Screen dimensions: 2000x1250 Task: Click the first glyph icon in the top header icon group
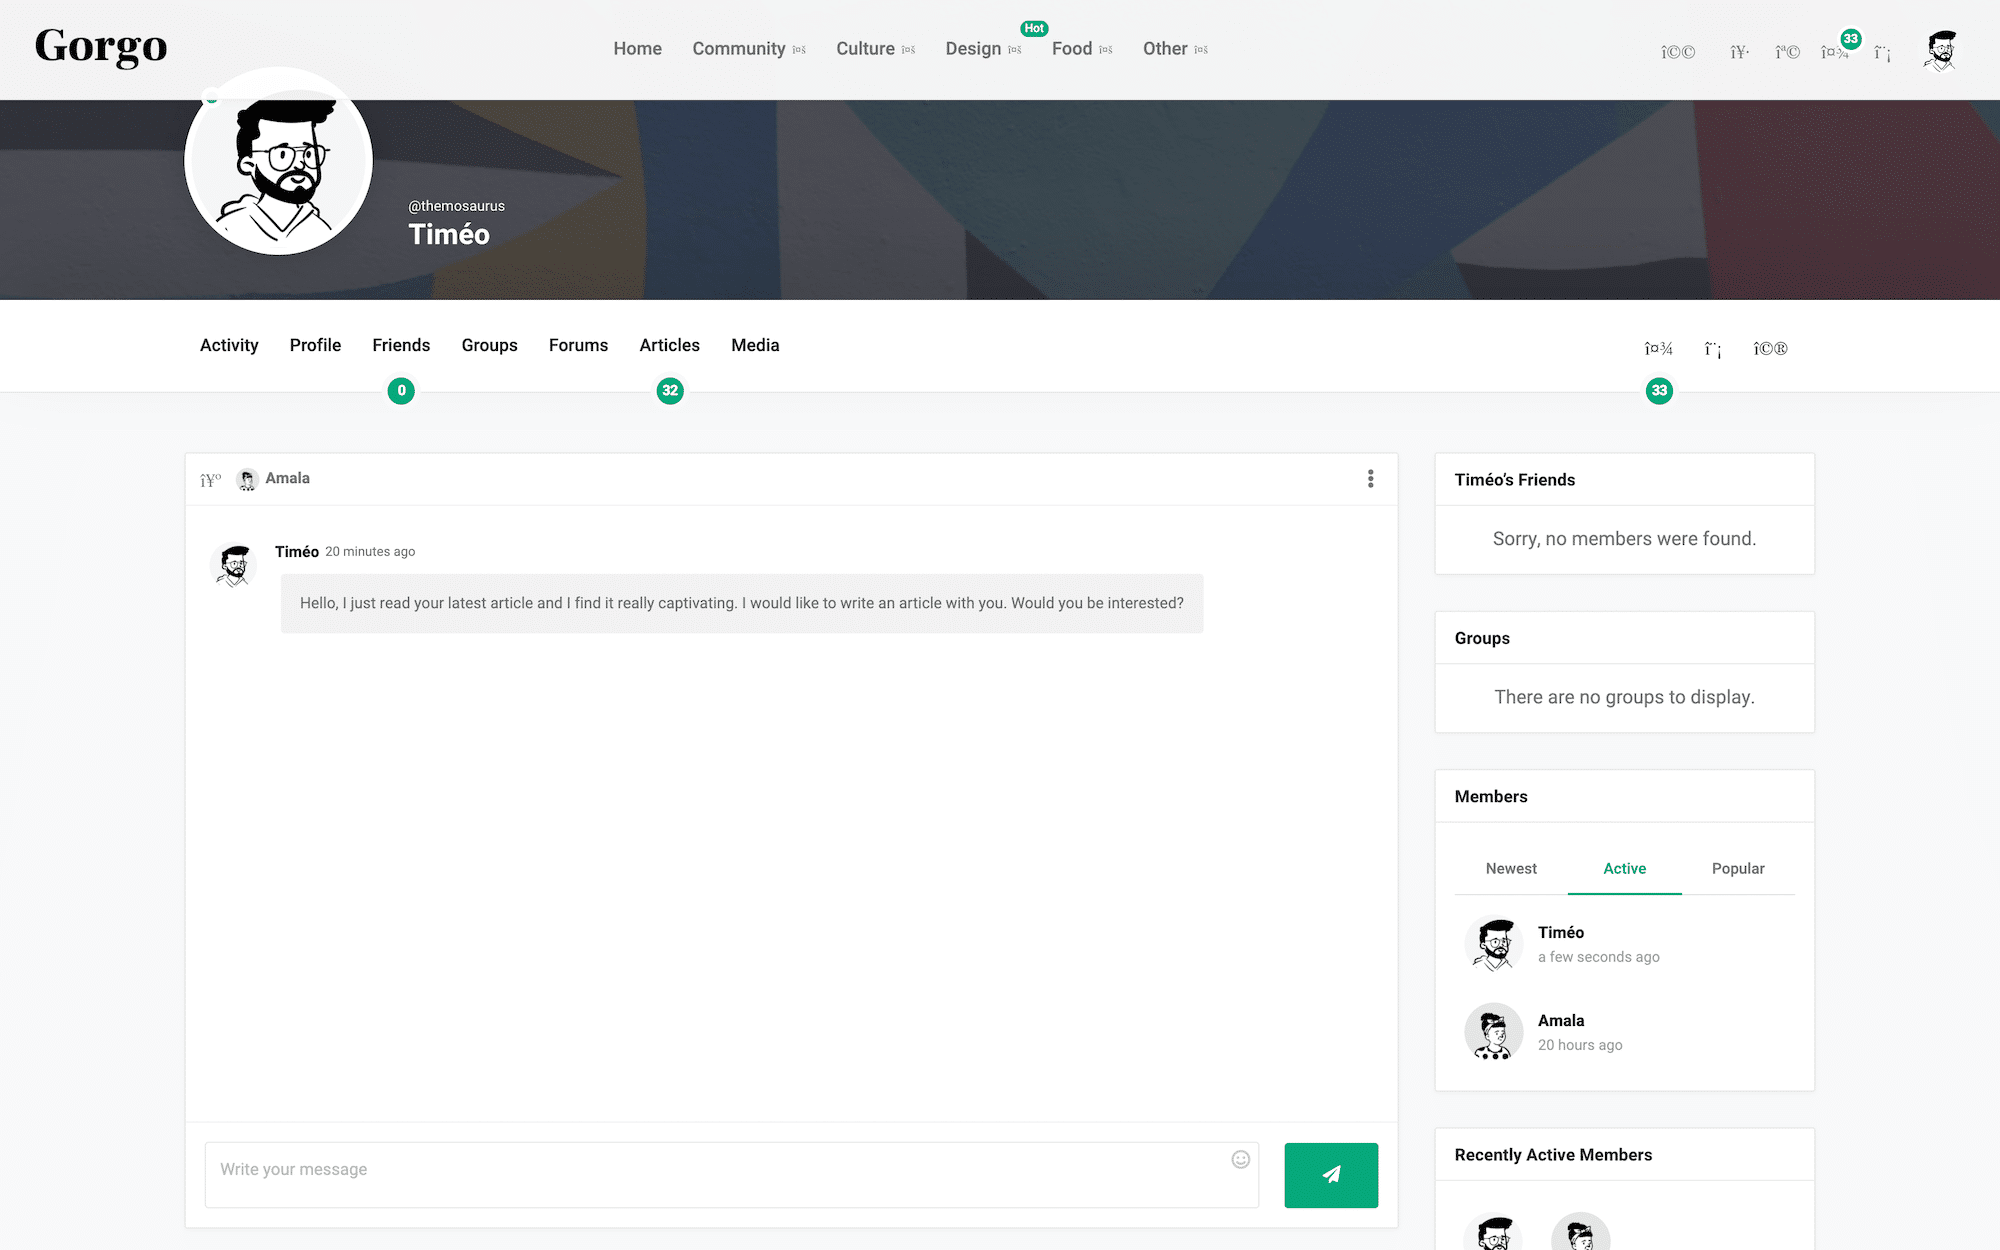(1678, 52)
